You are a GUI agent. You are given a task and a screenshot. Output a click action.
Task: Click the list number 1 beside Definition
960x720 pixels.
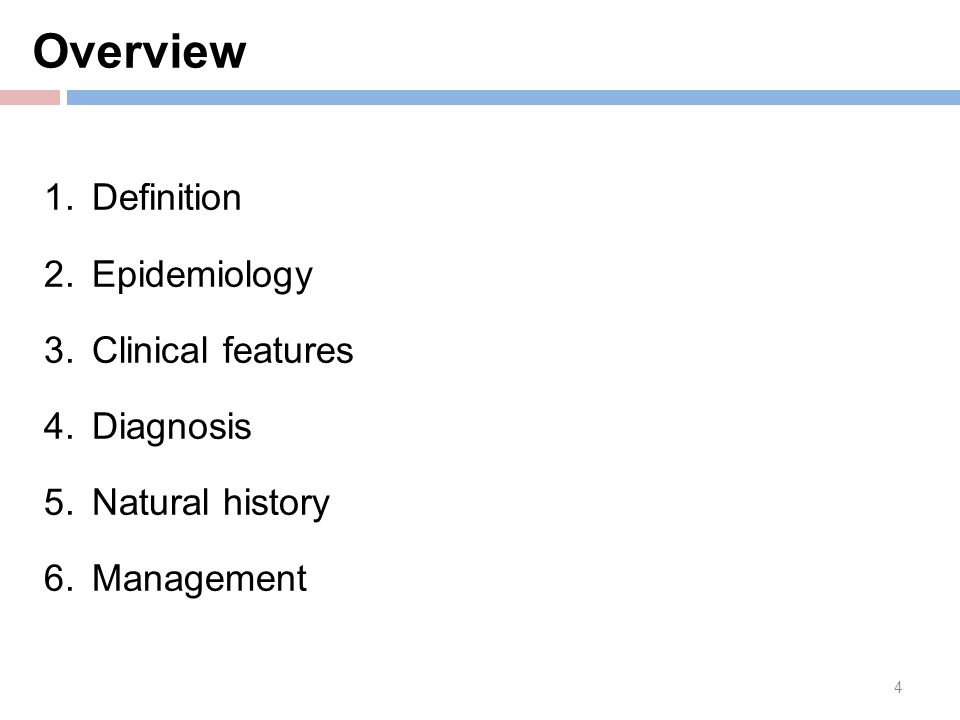coord(58,198)
